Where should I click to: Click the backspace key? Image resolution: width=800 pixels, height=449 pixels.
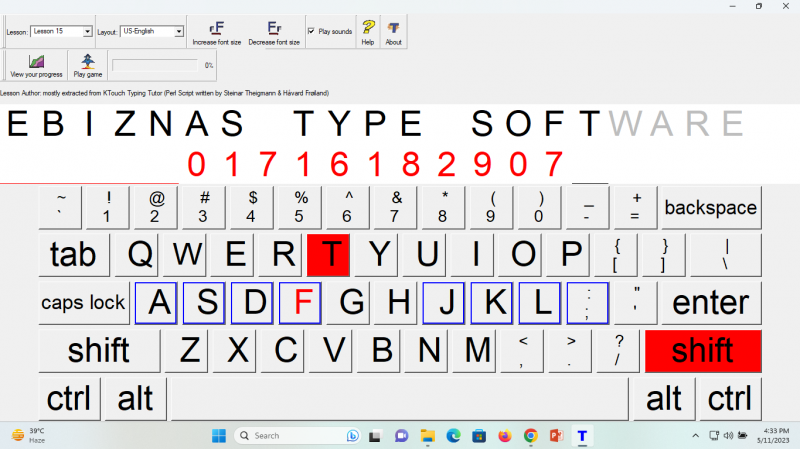point(711,207)
